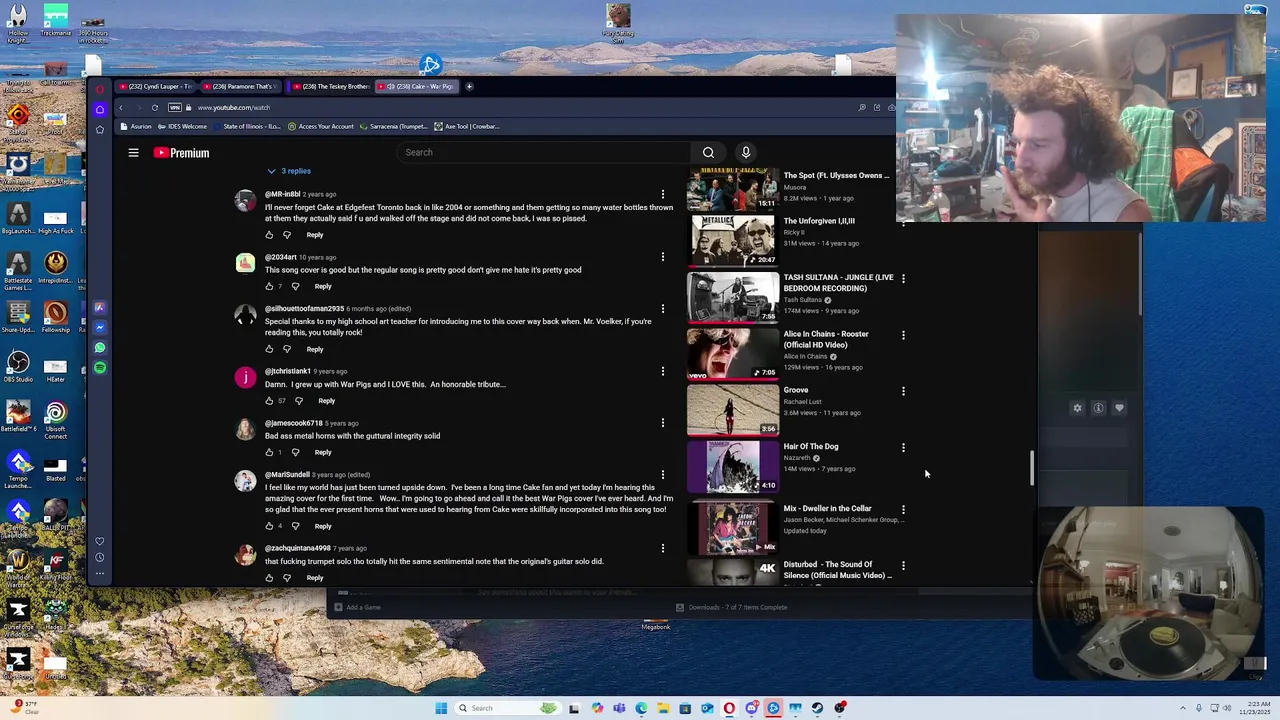The height and width of the screenshot is (720, 1280).
Task: Switch to The Teskey Brothers browser tab
Action: coord(330,86)
